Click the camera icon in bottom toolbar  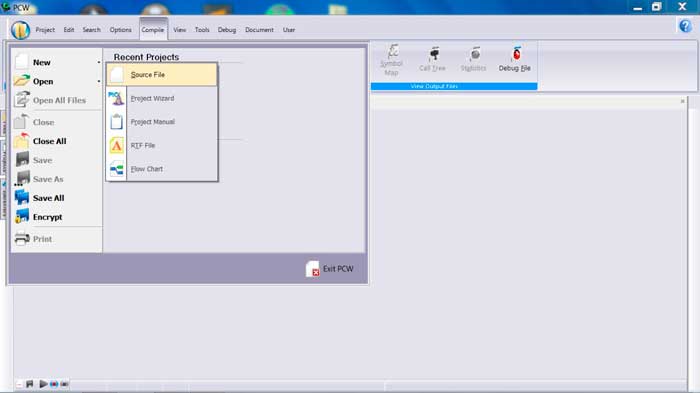click(65, 384)
